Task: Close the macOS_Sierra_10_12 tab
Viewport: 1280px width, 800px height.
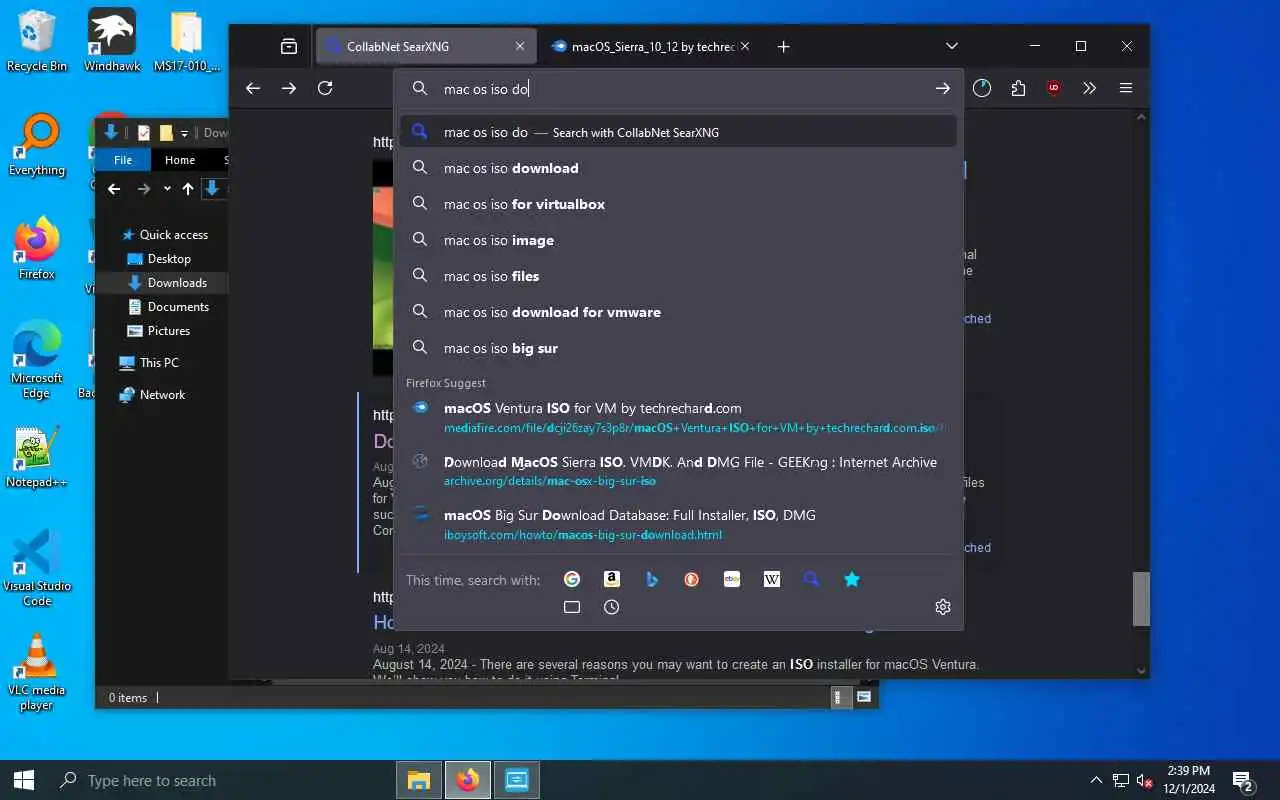Action: 745,46
